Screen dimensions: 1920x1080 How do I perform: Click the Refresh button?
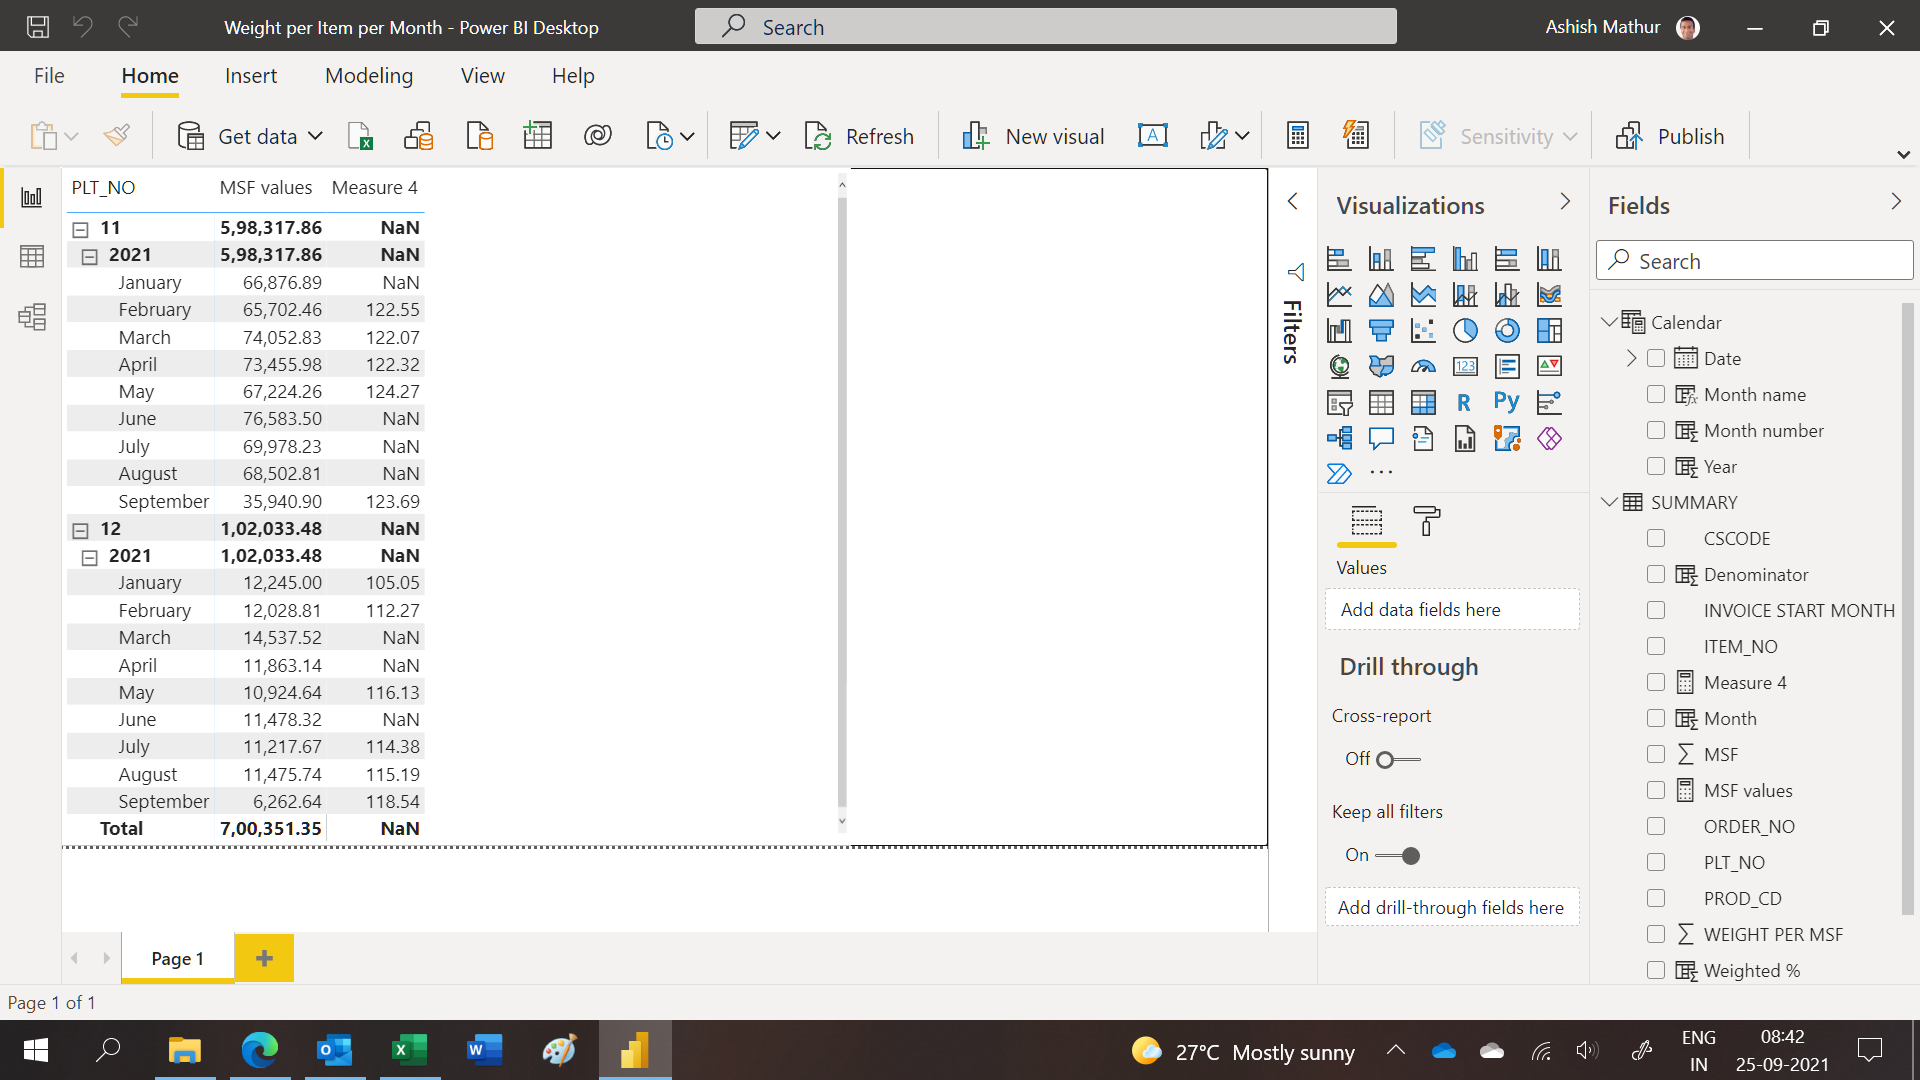860,136
